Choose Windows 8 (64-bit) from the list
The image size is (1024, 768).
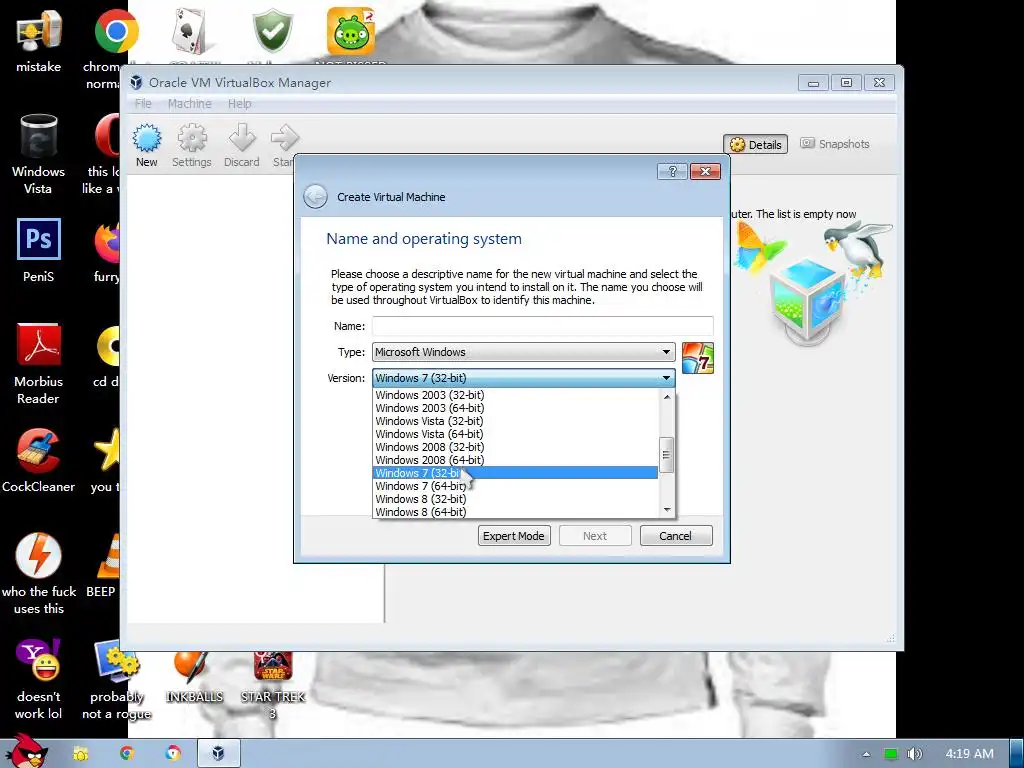coord(516,512)
